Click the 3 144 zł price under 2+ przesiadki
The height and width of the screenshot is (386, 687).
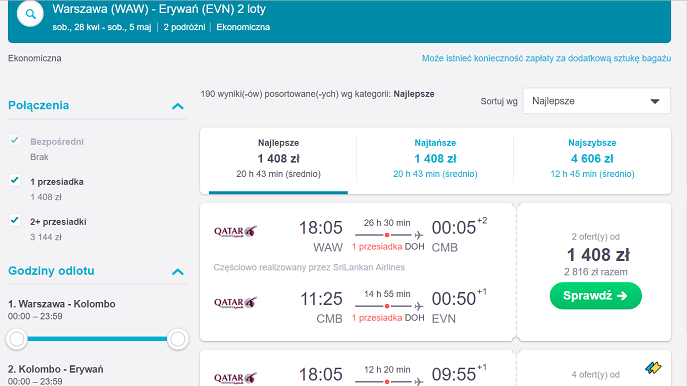tap(46, 237)
